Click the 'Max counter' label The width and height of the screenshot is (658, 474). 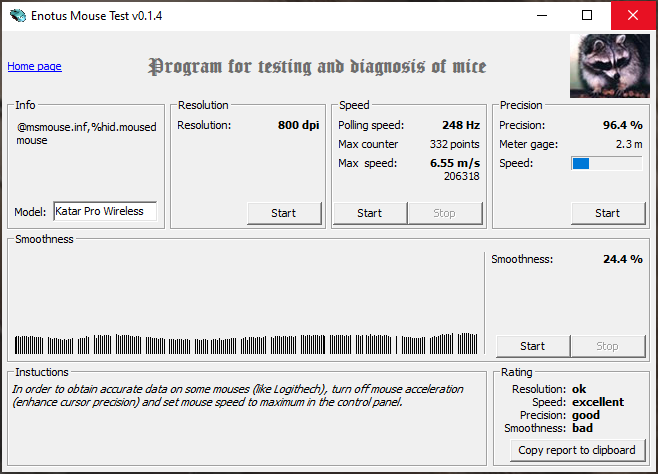[x=368, y=144]
